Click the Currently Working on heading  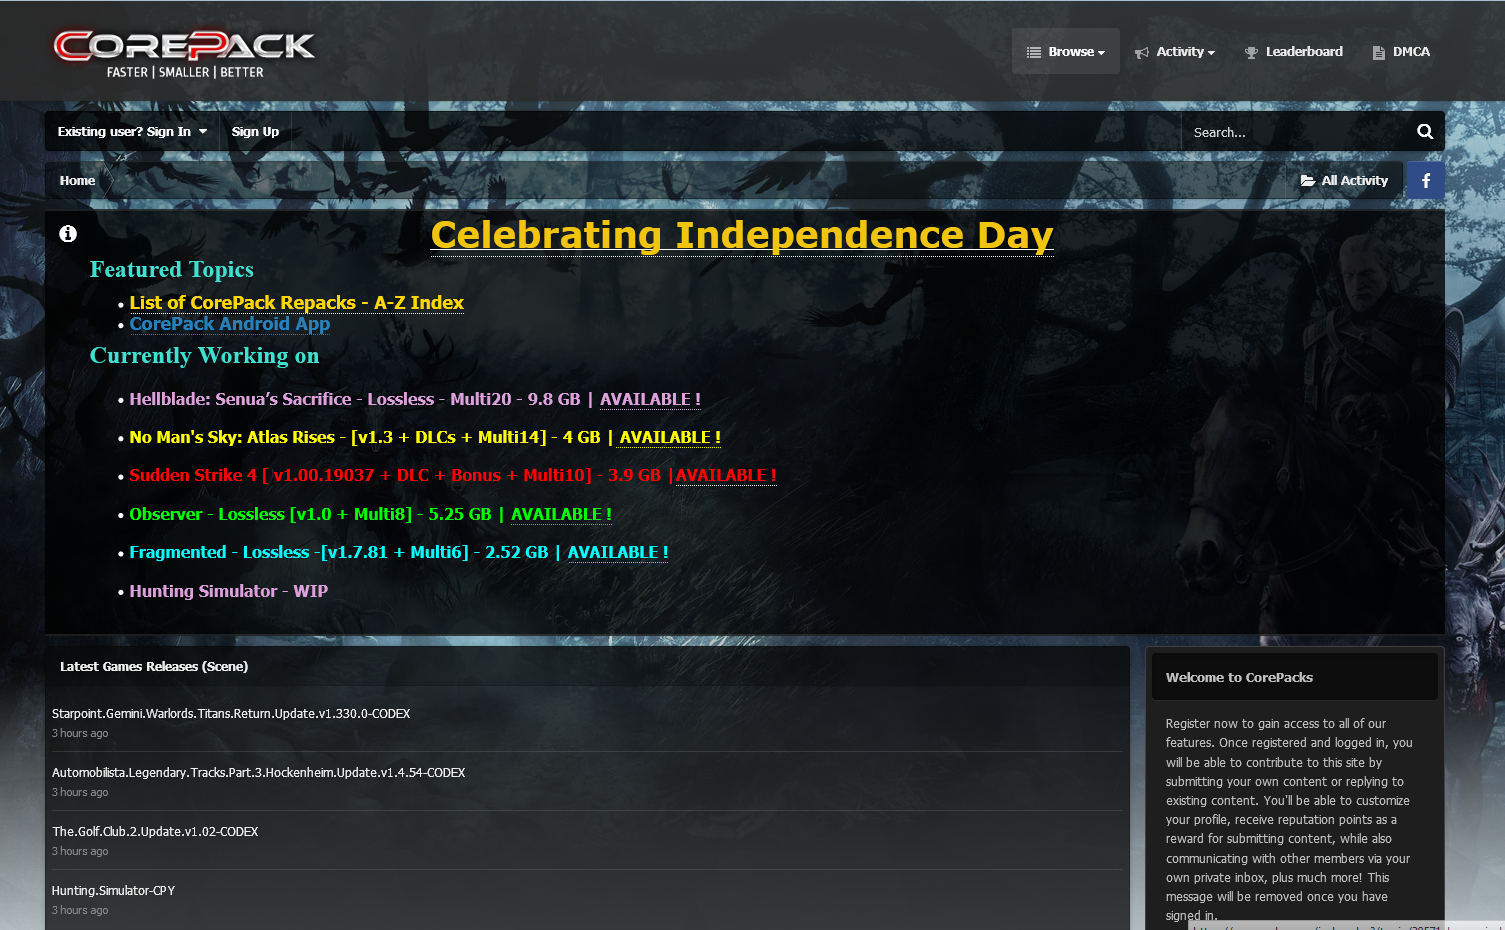205,355
